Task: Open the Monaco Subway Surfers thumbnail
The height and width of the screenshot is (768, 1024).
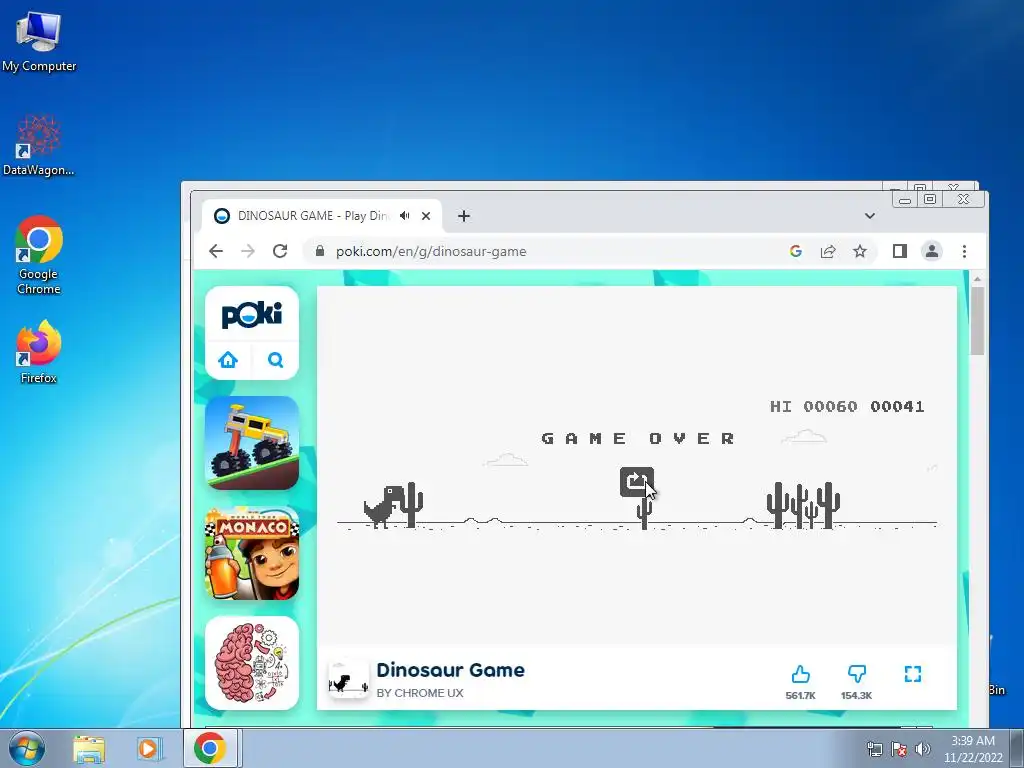Action: (252, 553)
